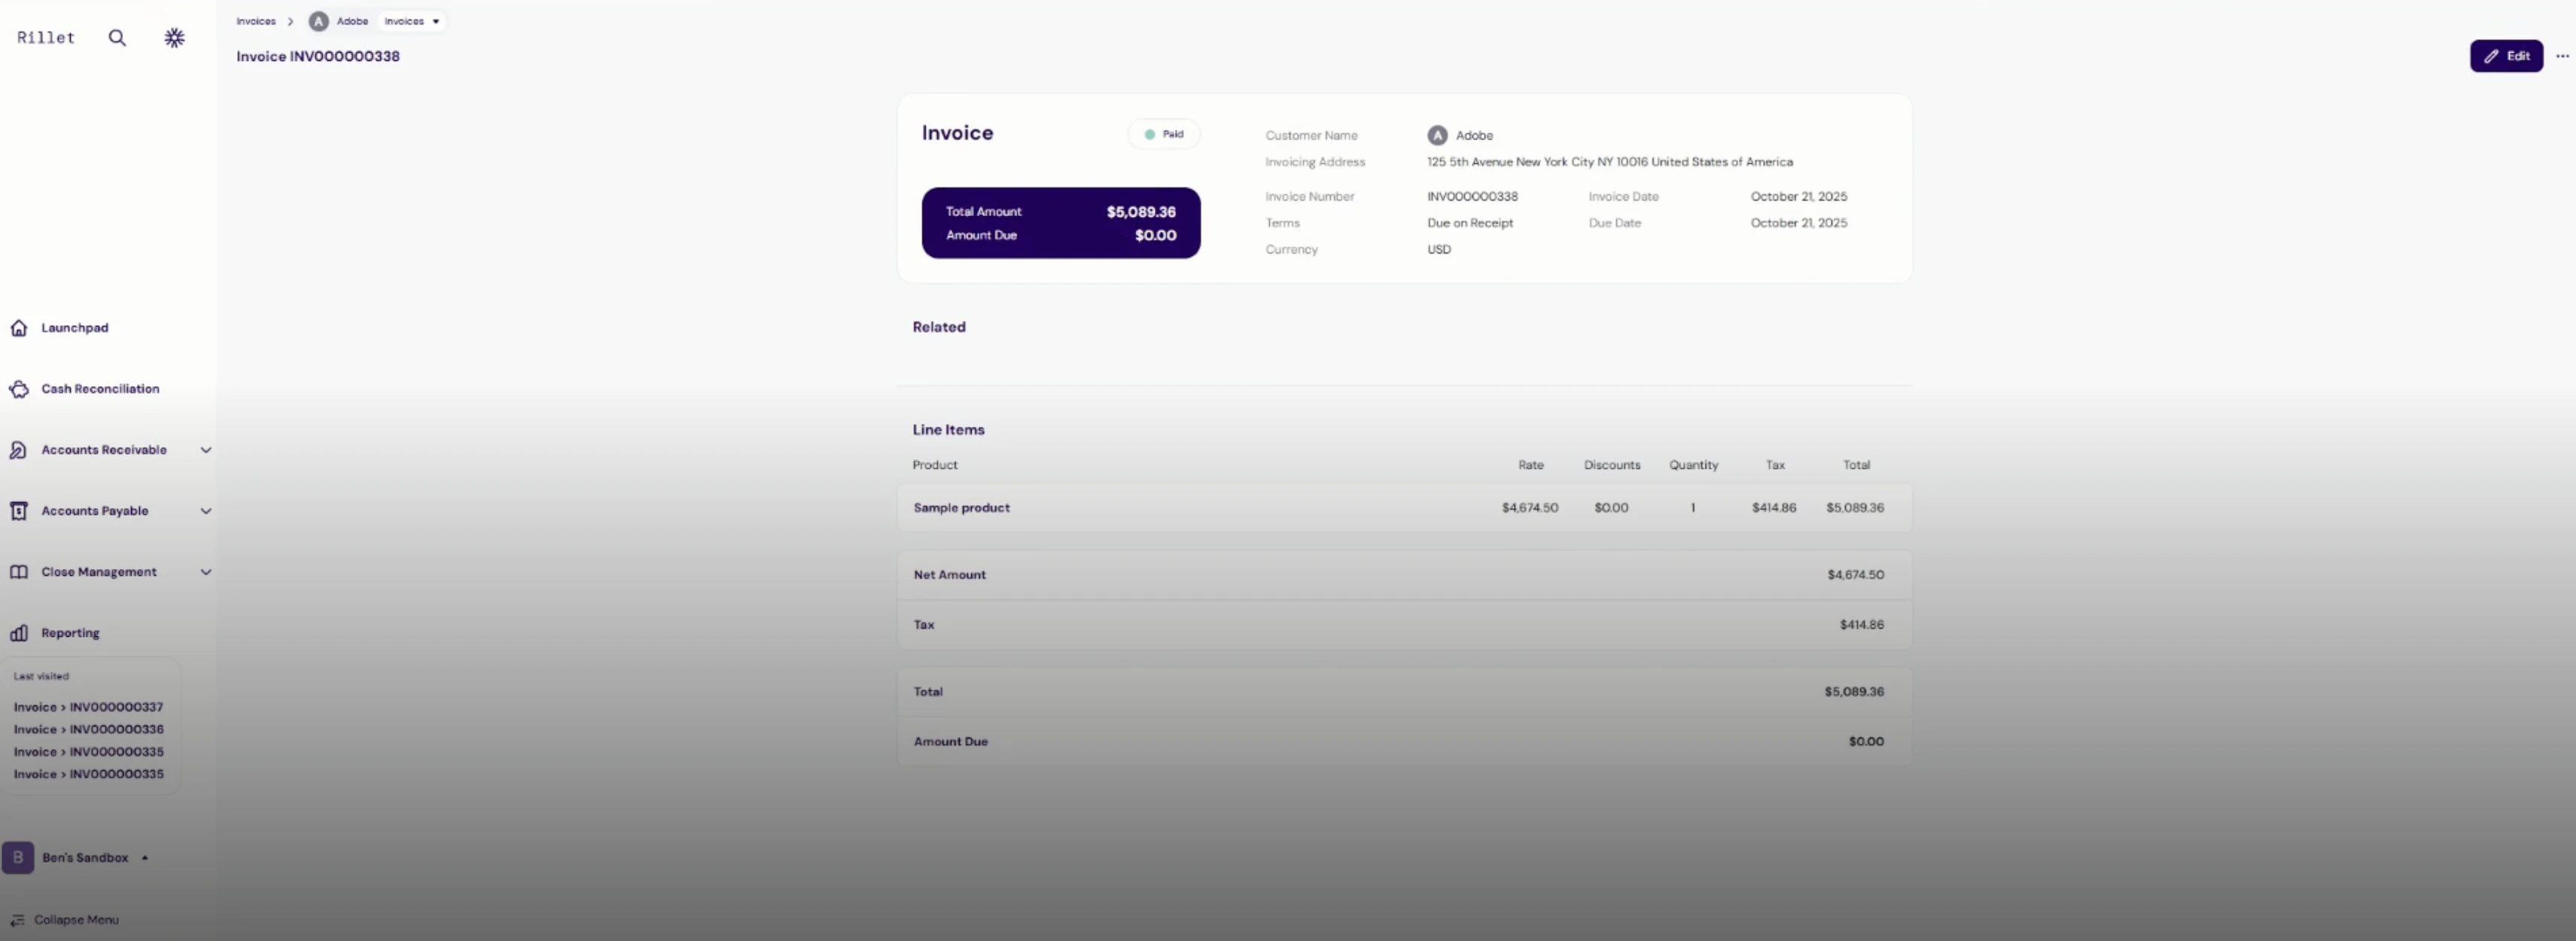Image resolution: width=2576 pixels, height=941 pixels.
Task: Expand the Accounts Receivable chevron
Action: 206,450
